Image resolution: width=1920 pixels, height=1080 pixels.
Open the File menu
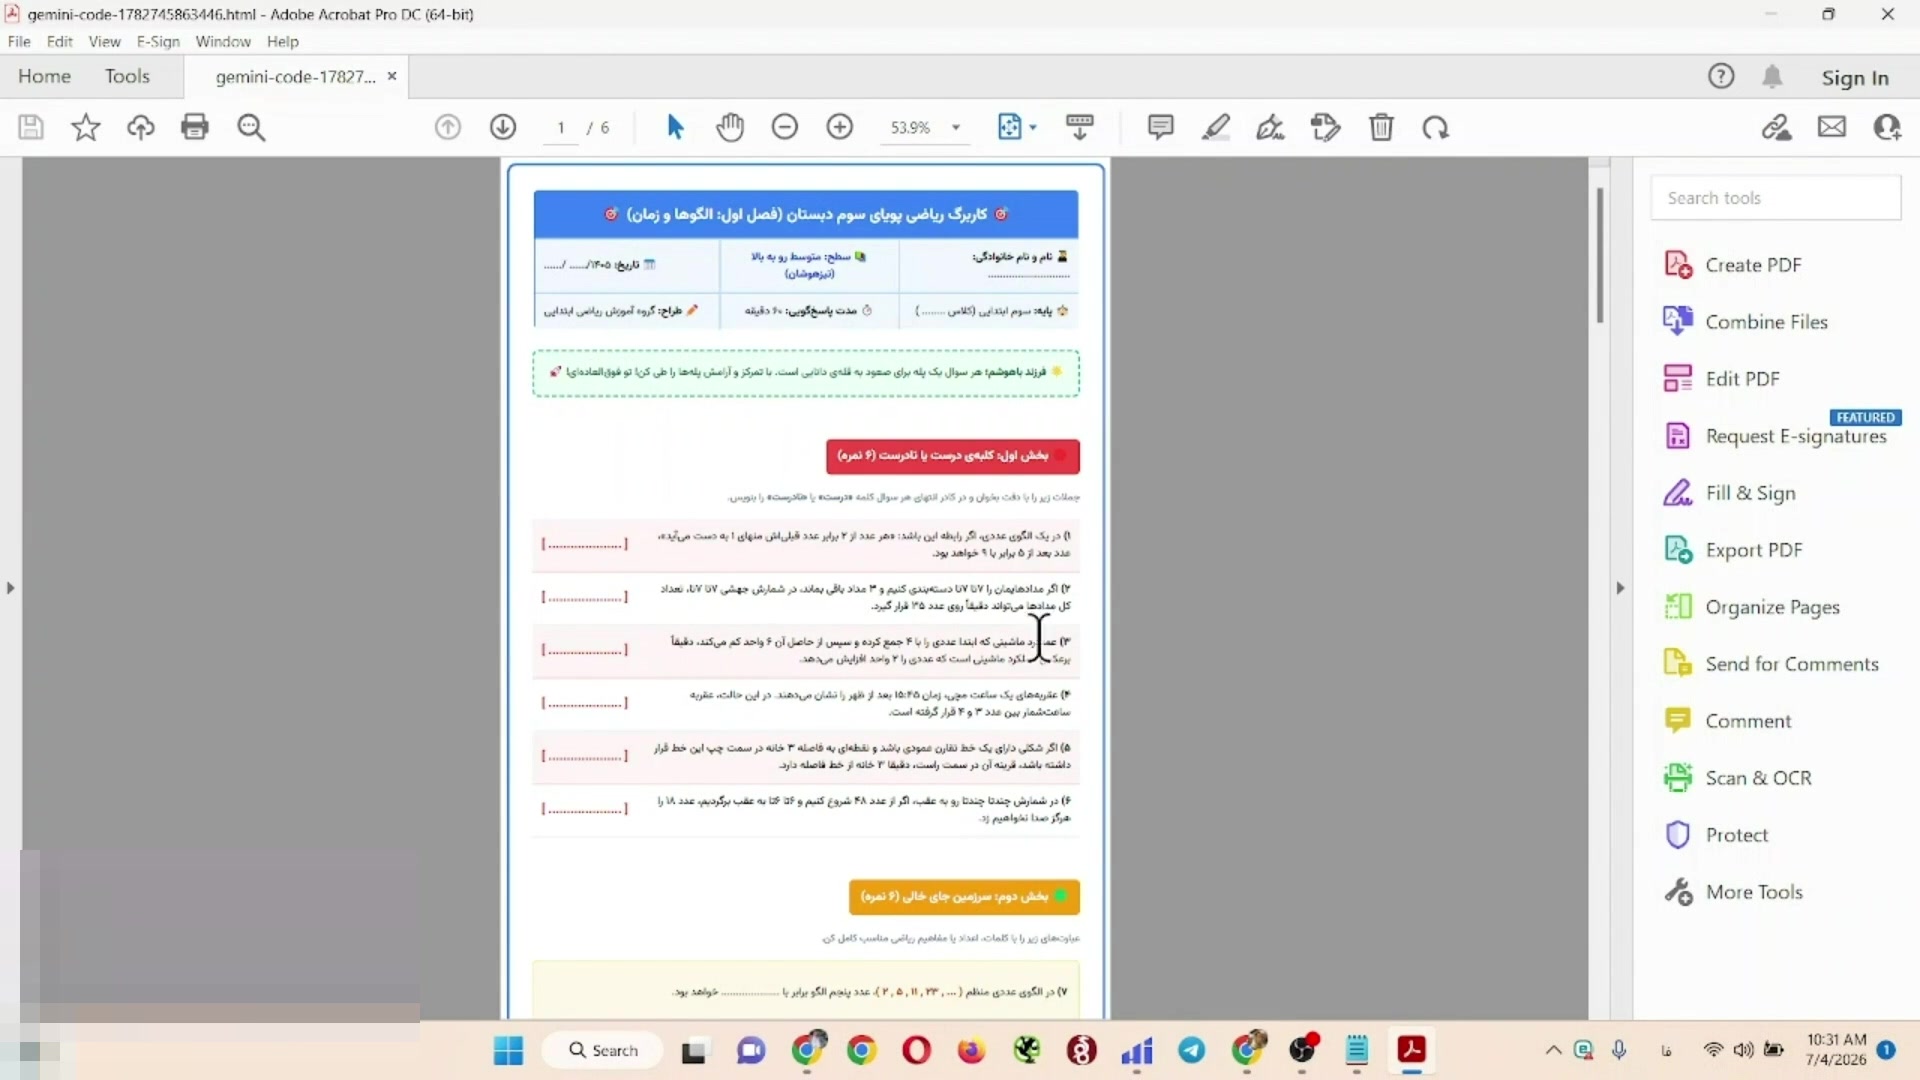19,41
